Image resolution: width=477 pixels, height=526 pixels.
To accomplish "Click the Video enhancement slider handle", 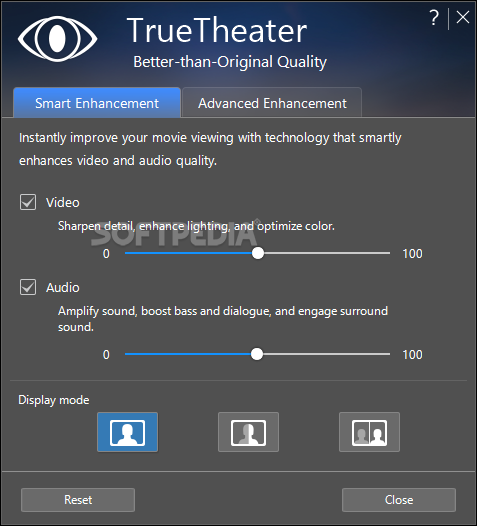I will coord(258,253).
